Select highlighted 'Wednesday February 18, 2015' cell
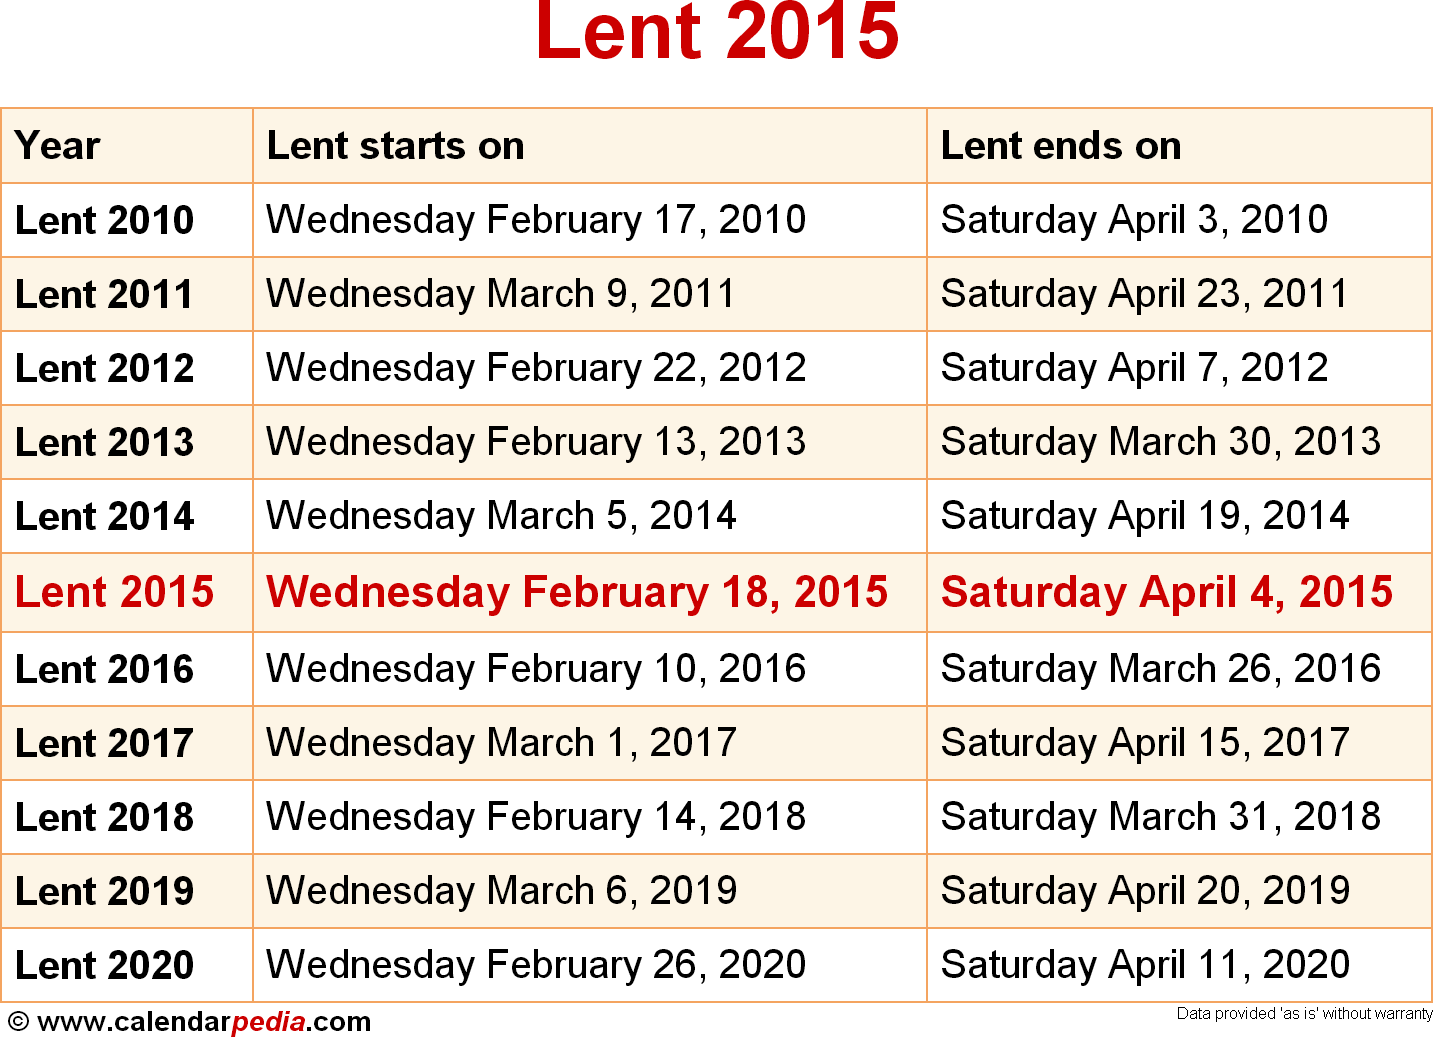This screenshot has height=1037, width=1433. (x=577, y=592)
